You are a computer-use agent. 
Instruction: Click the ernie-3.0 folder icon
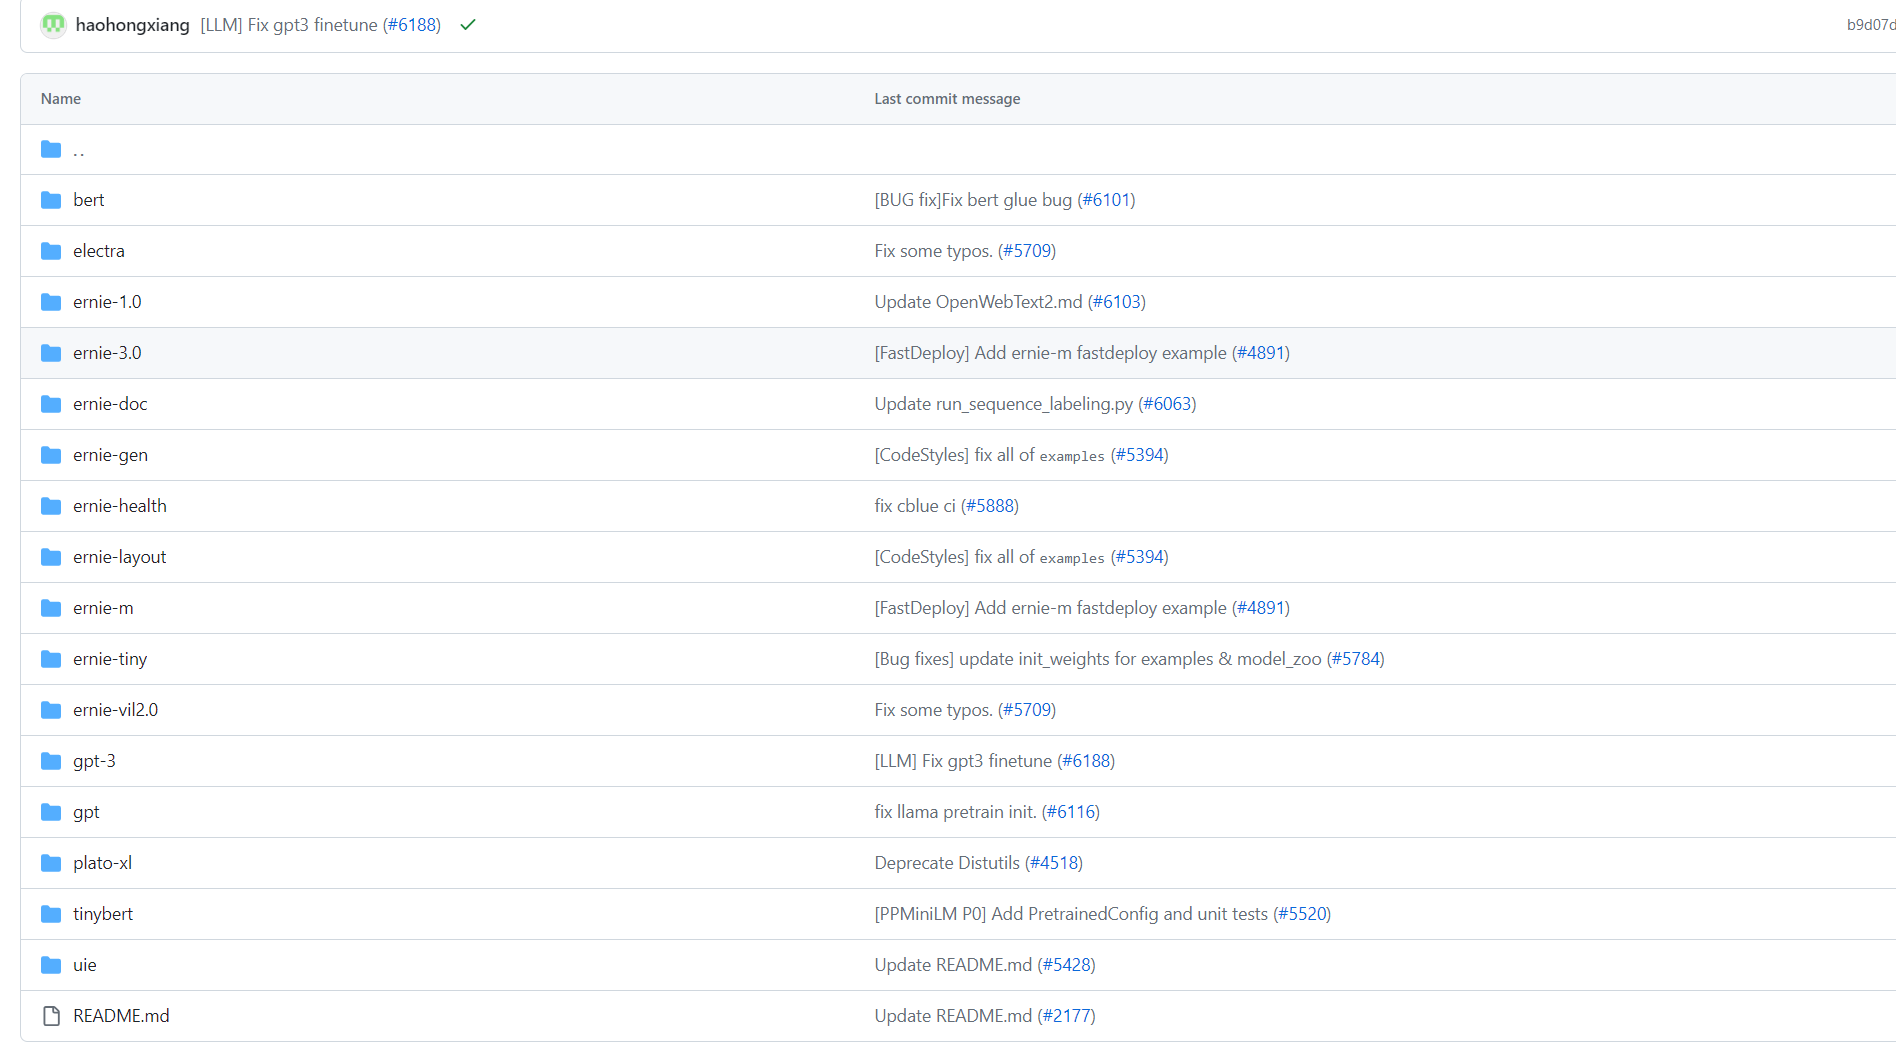[51, 353]
